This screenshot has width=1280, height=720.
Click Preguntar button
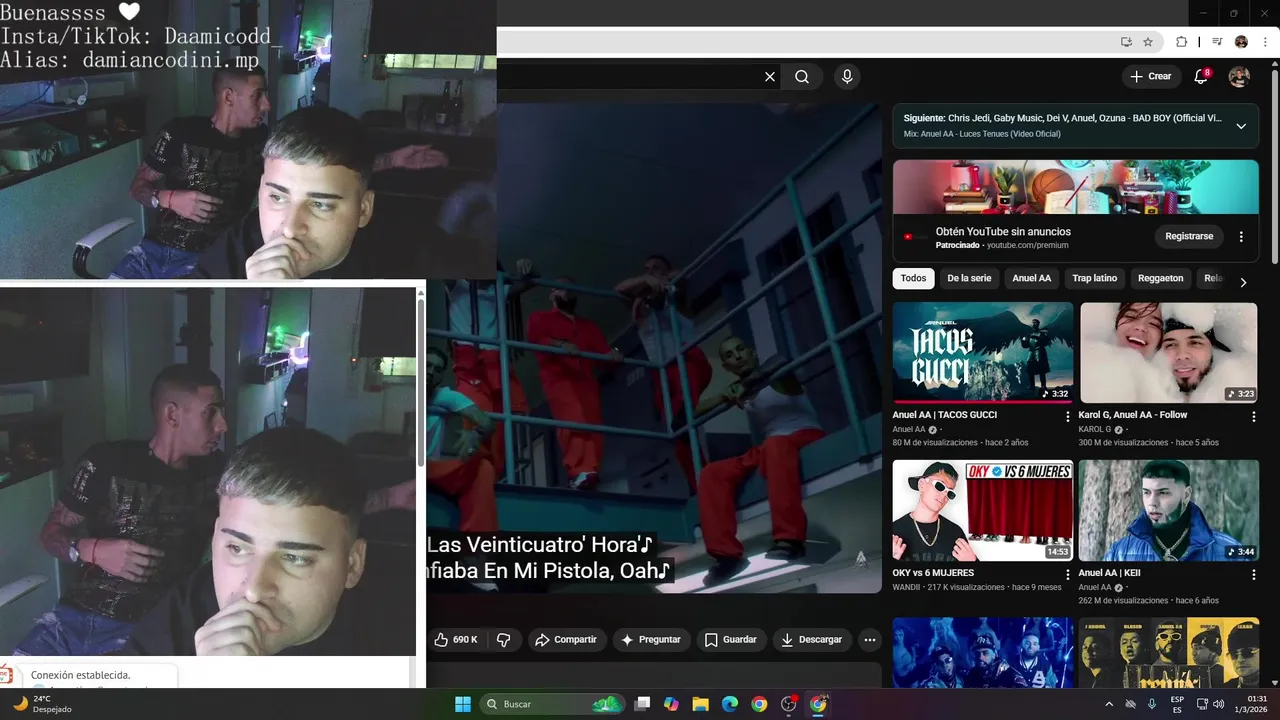650,639
